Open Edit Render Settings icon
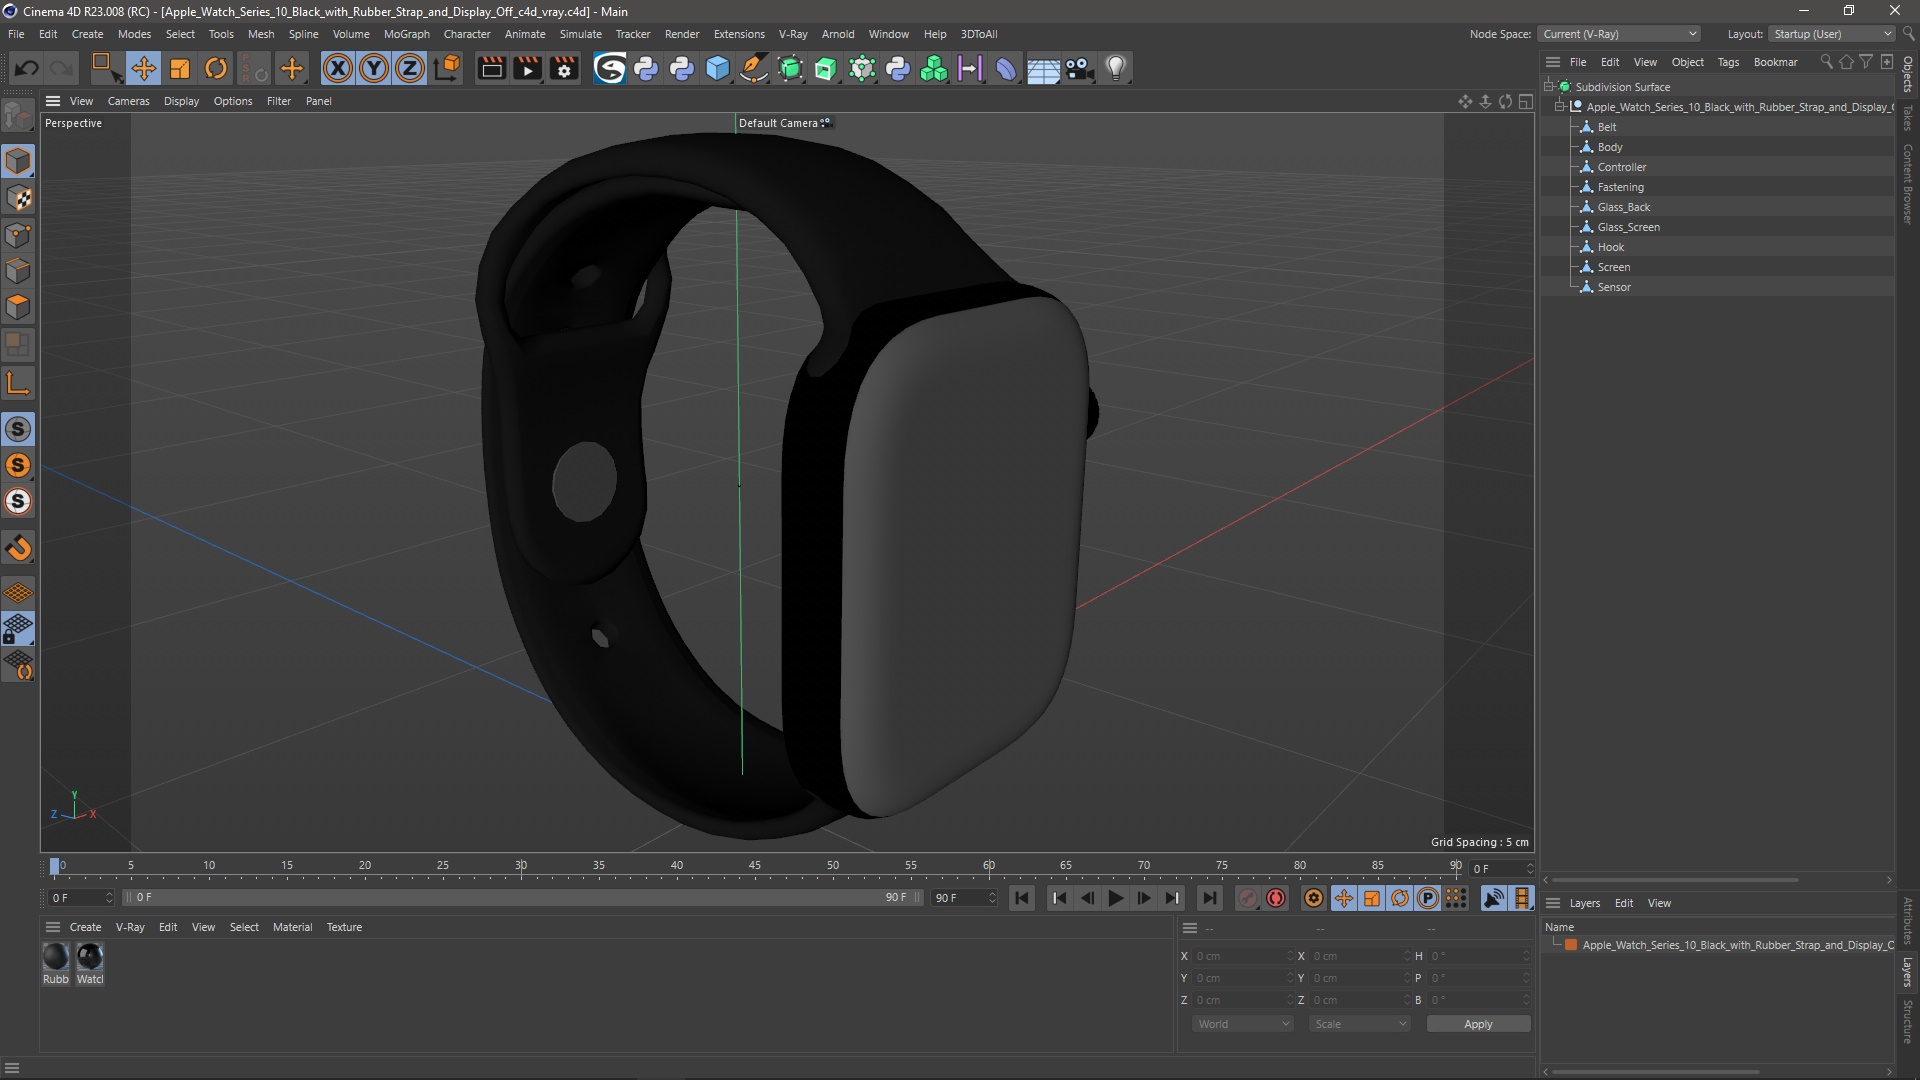This screenshot has height=1080, width=1920. [x=564, y=68]
